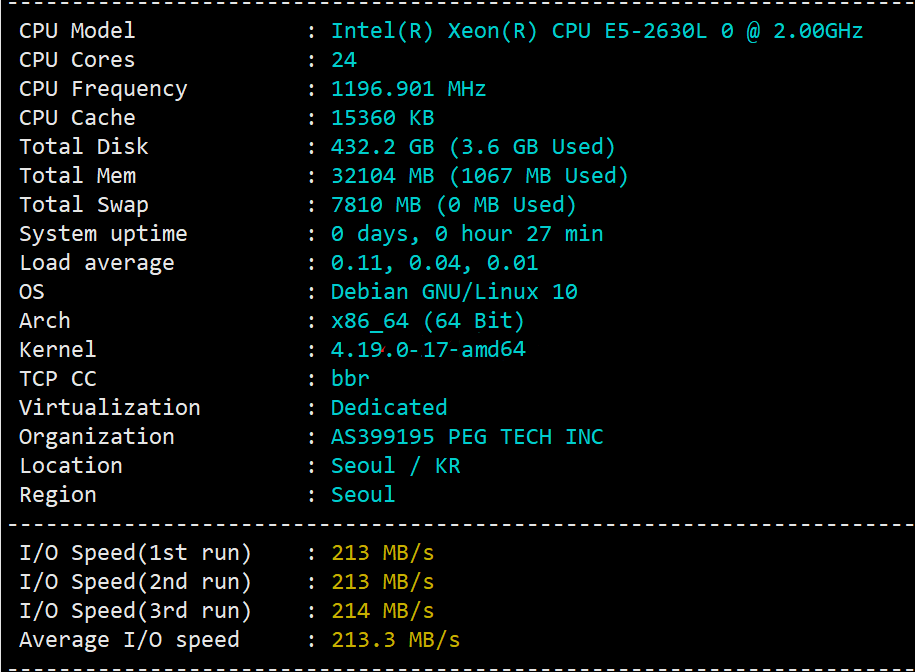Select the CPU model value Intel(R) Xeon(R)
The width and height of the screenshot is (915, 672).
tap(434, 31)
